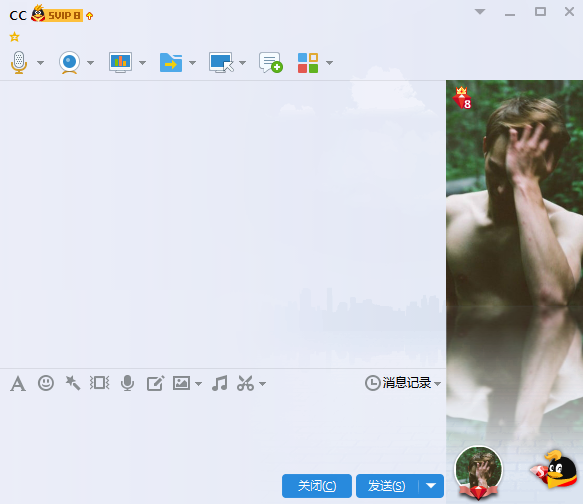Expand screenshot options dropdown arrow
The width and height of the screenshot is (583, 504).
click(262, 384)
